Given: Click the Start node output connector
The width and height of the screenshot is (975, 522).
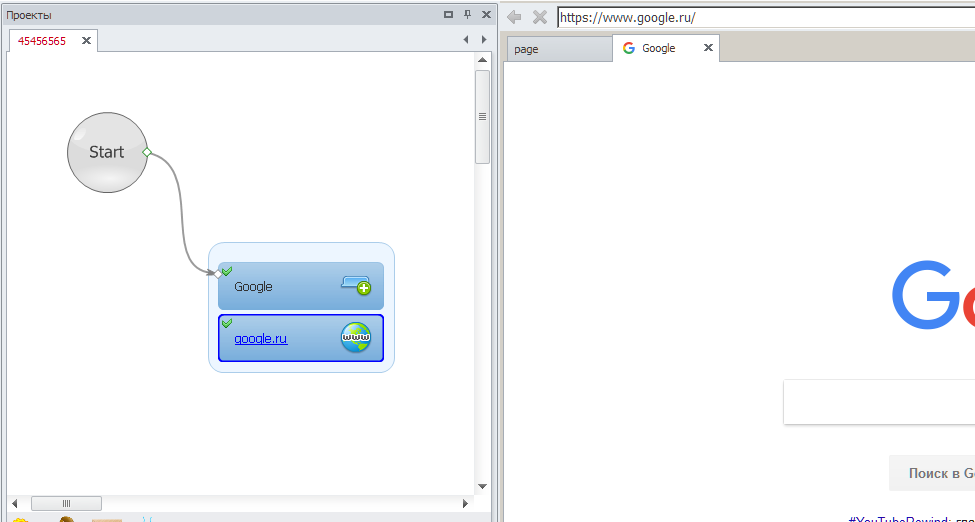Looking at the screenshot, I should [147, 152].
